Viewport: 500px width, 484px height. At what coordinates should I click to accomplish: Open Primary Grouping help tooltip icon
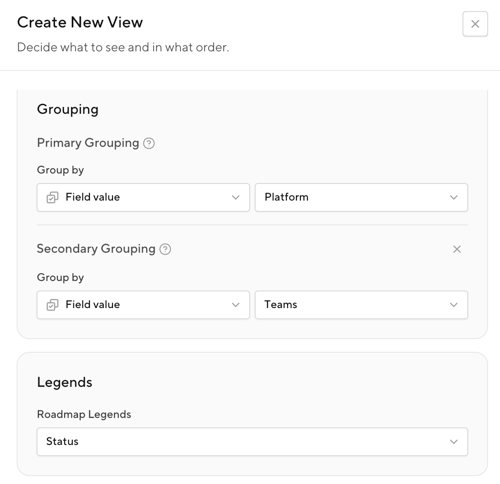(149, 143)
